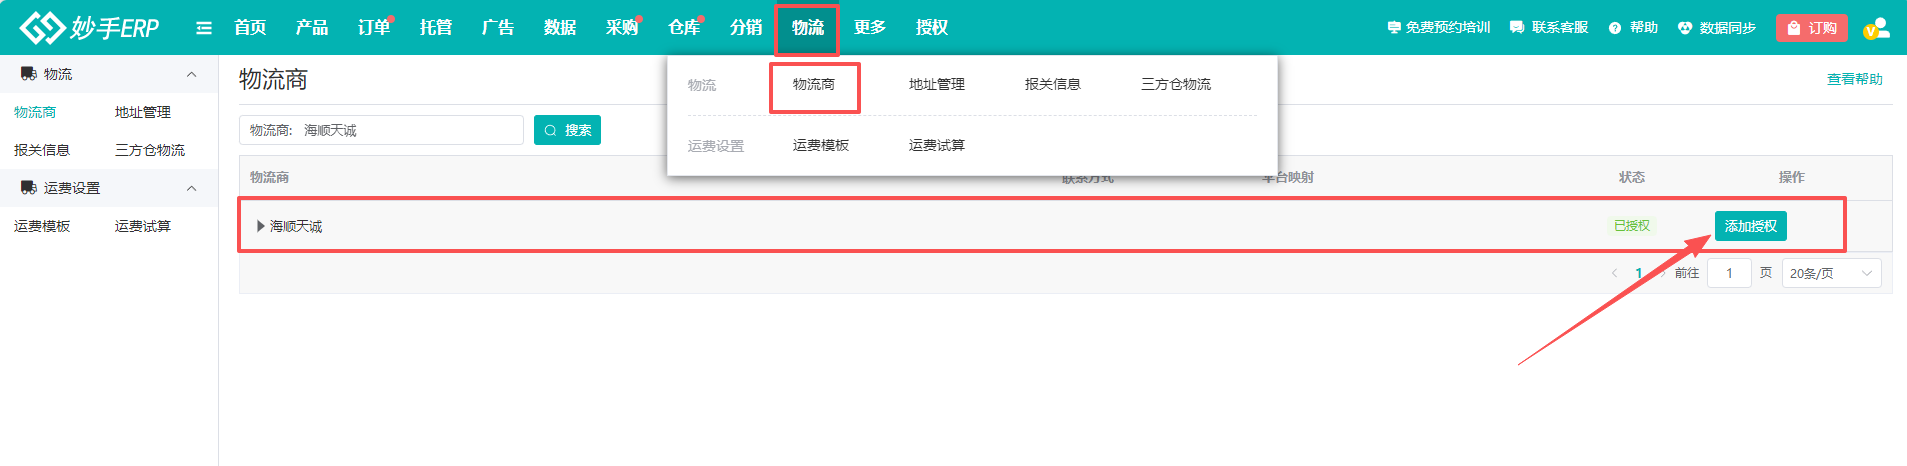Go to previous page arrow in pagination
The height and width of the screenshot is (466, 1907).
(1614, 273)
